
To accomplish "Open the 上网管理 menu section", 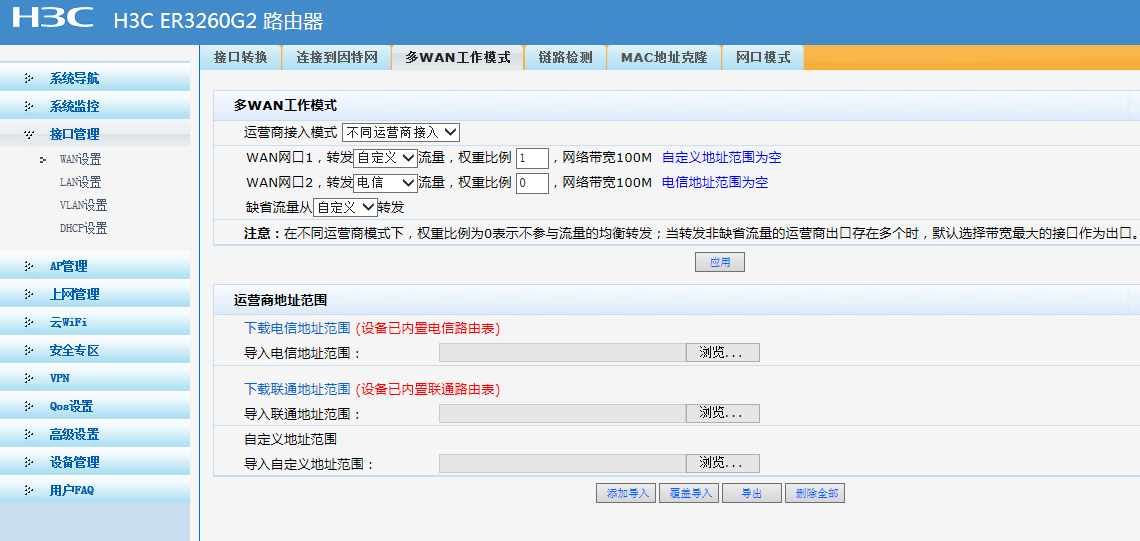I will click(x=95, y=294).
